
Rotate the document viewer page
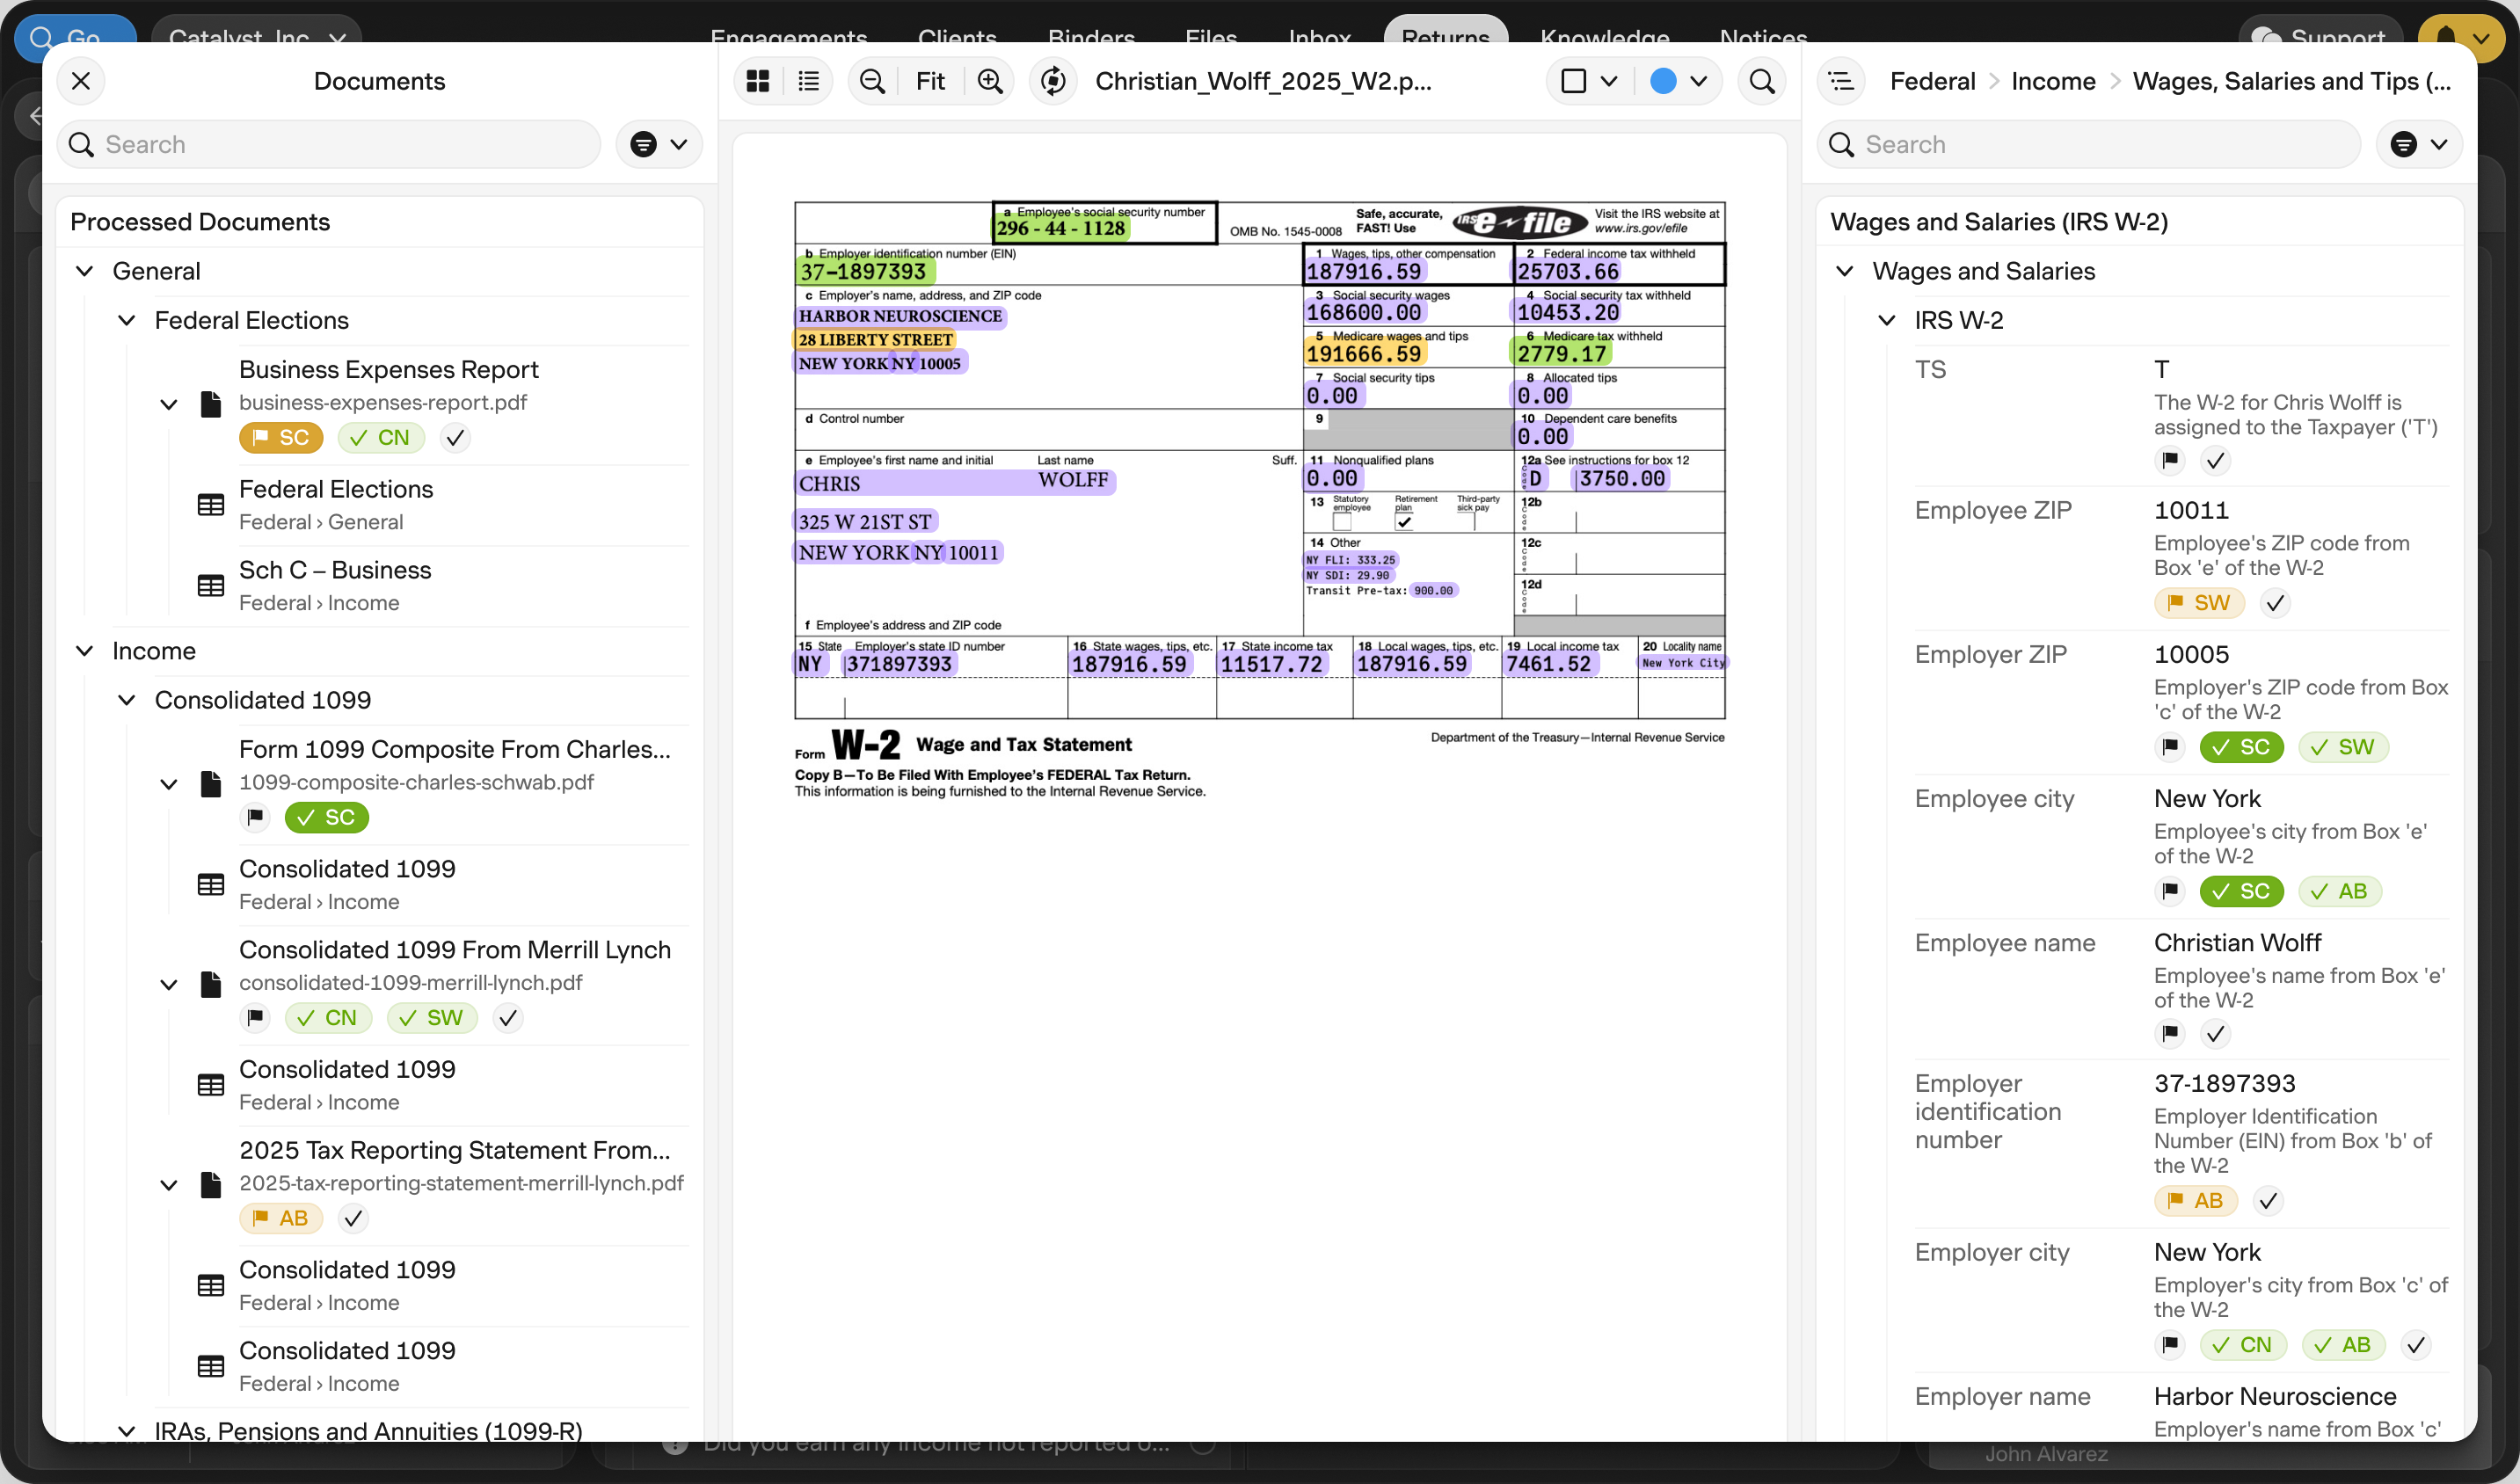coord(1053,81)
